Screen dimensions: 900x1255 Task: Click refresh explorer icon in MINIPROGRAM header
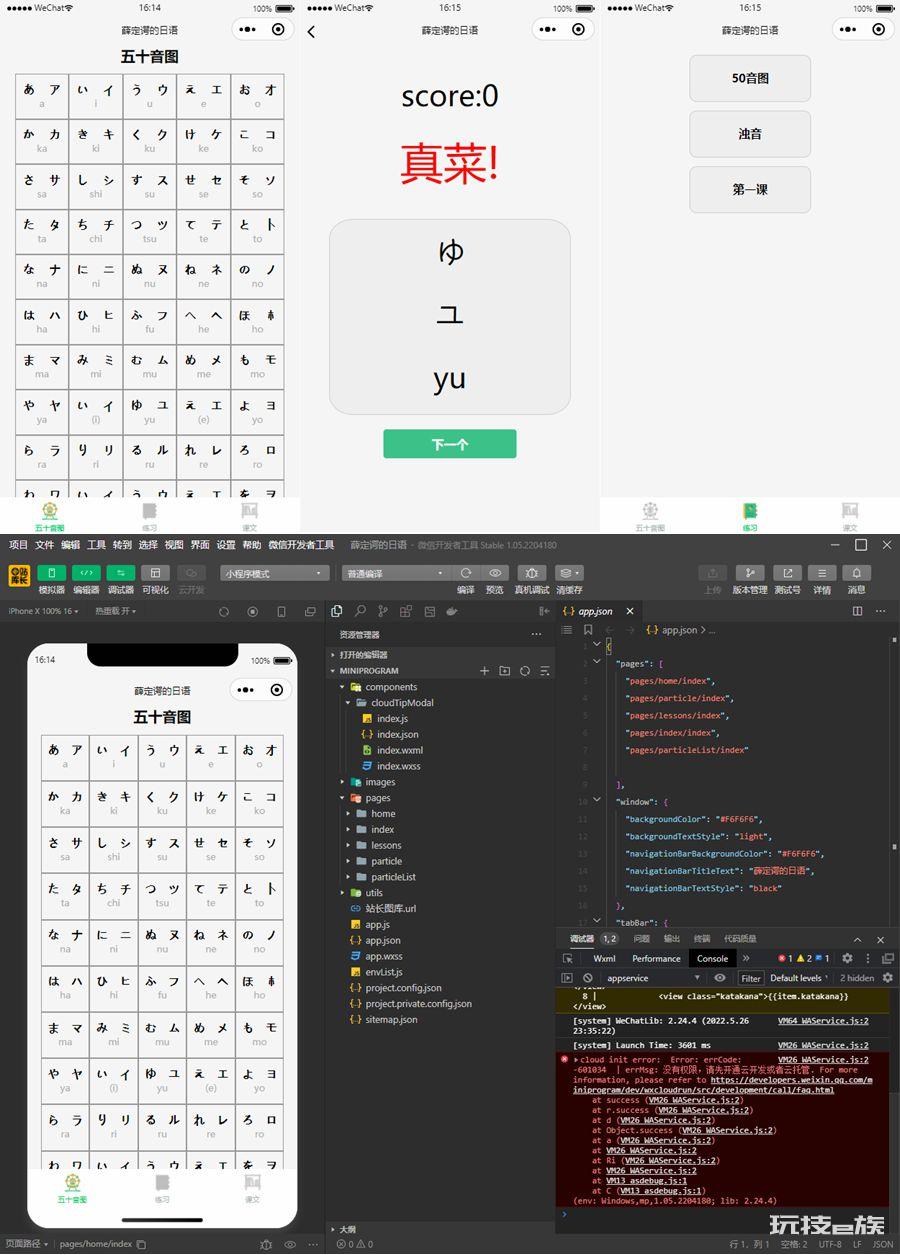coord(525,671)
